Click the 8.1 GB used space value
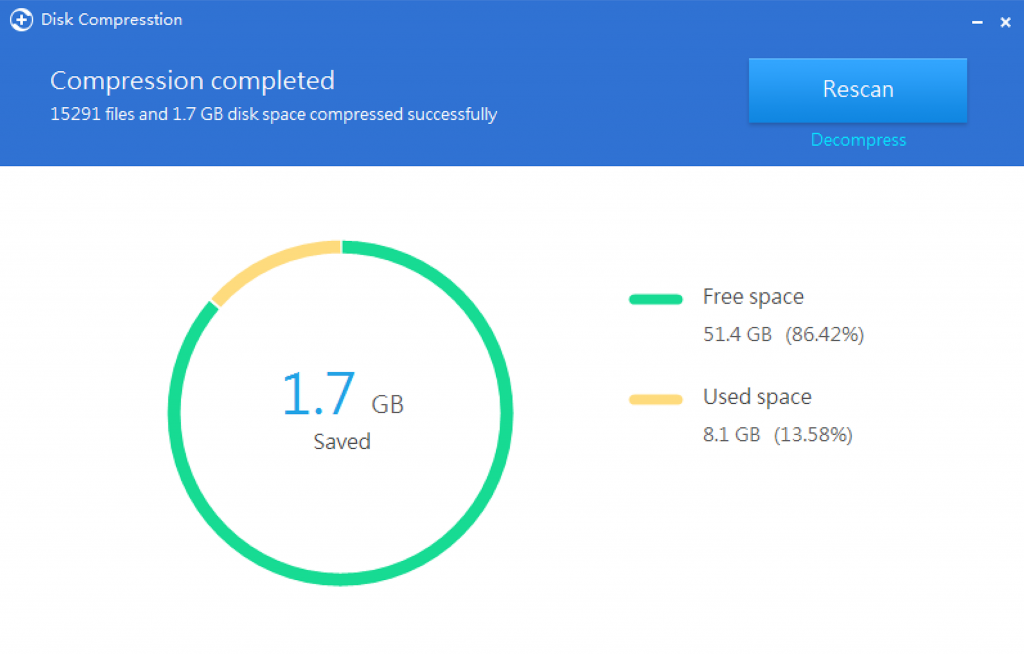The width and height of the screenshot is (1024, 655). (730, 434)
